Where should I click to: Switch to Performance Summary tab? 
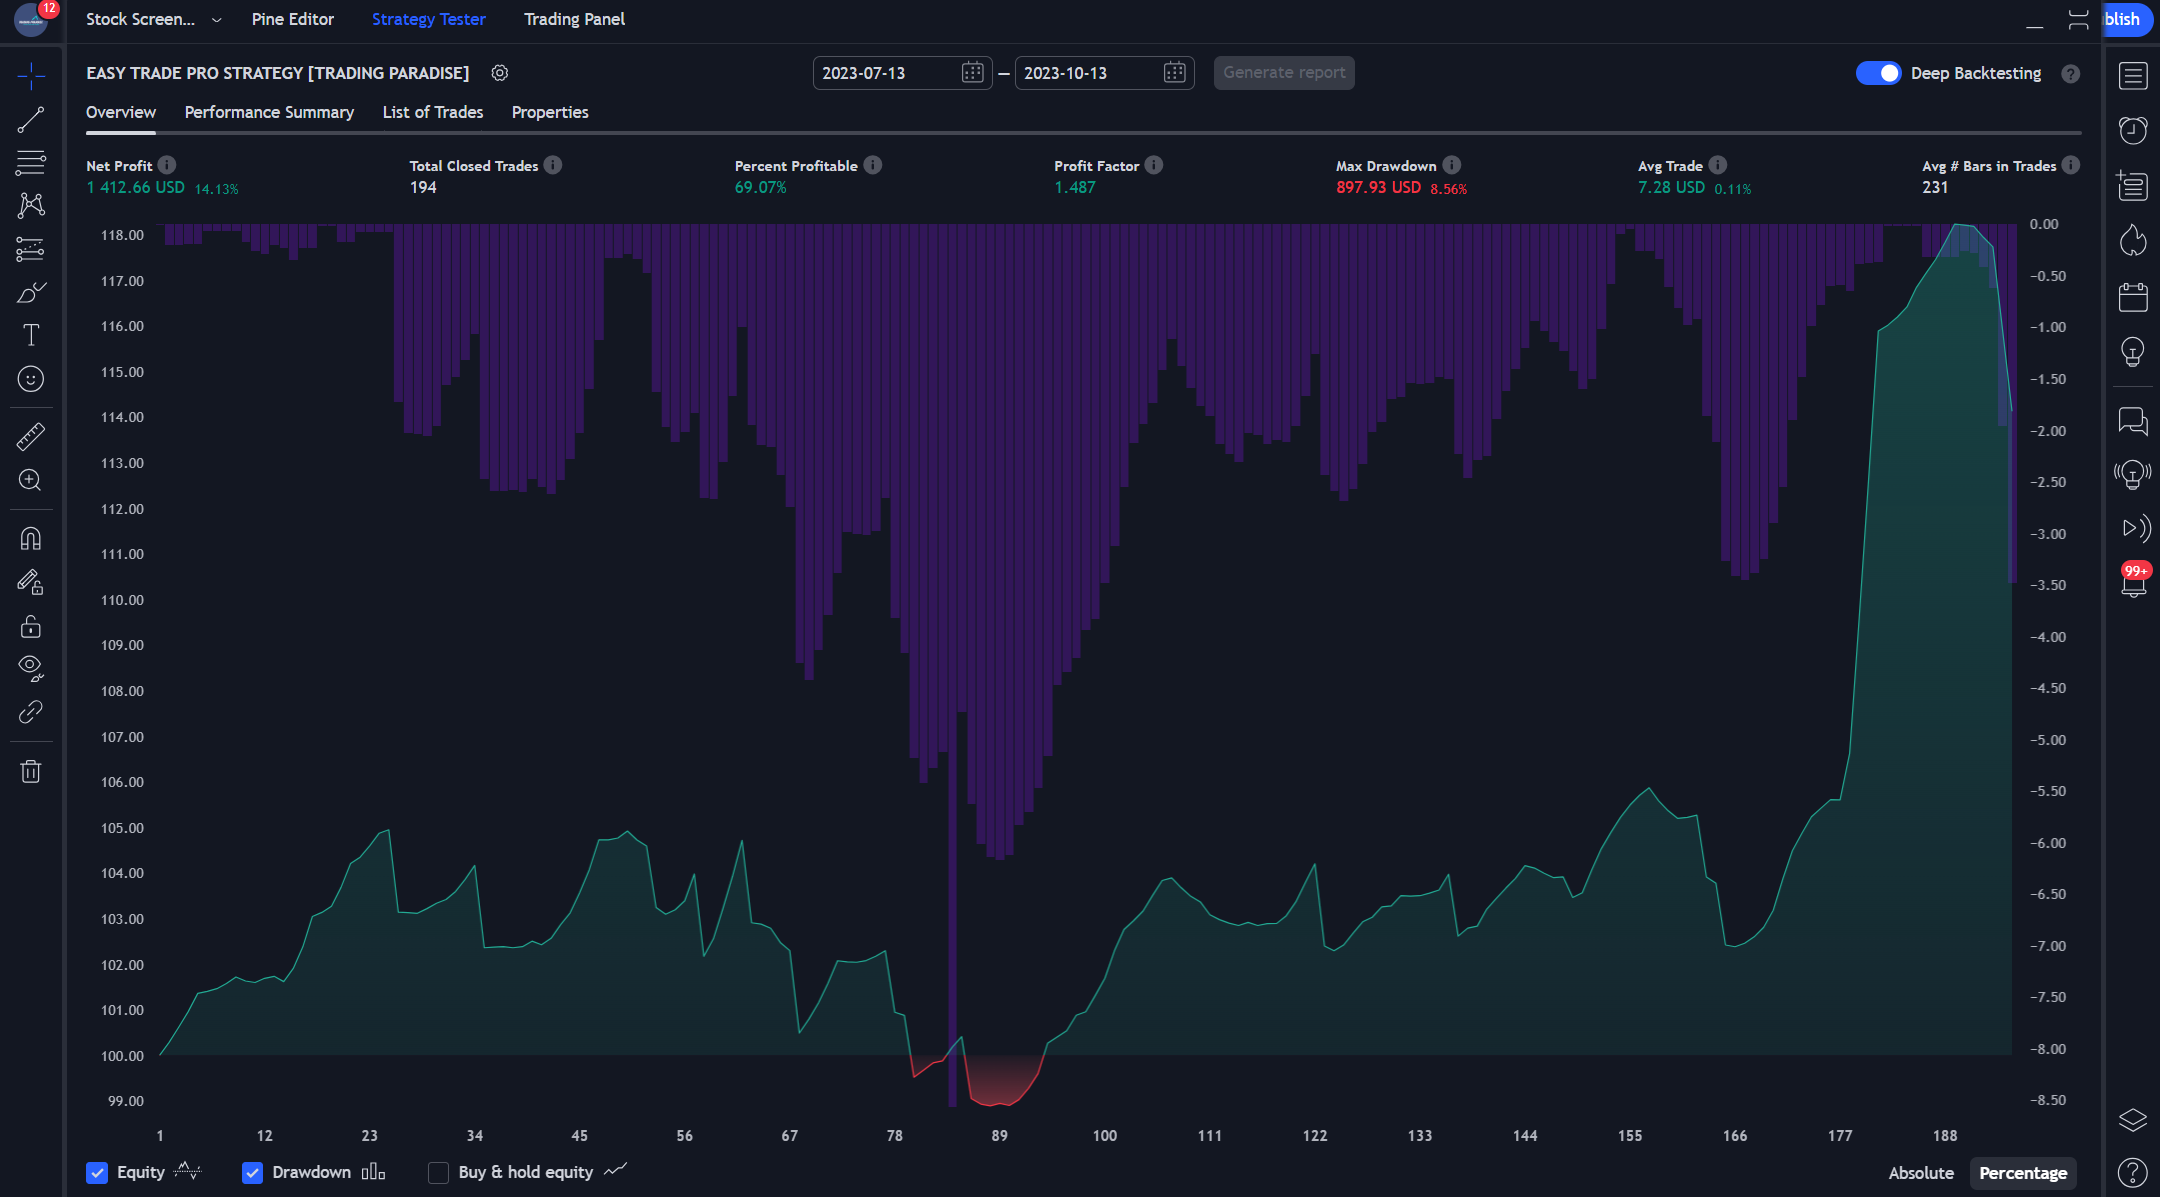tap(269, 112)
